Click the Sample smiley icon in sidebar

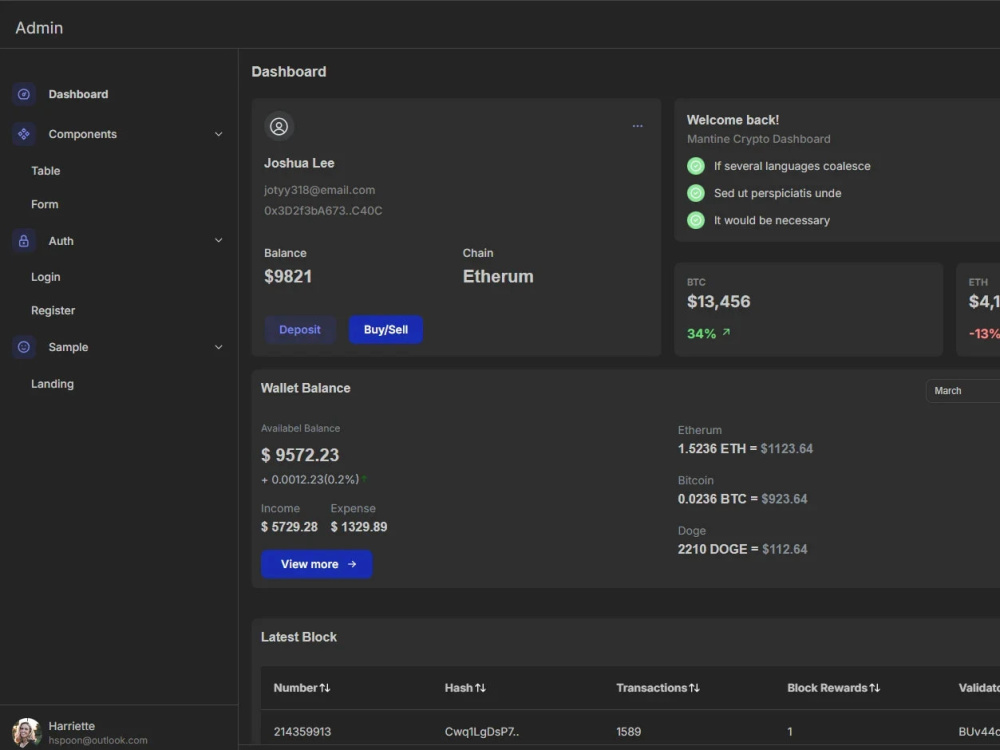(x=24, y=347)
